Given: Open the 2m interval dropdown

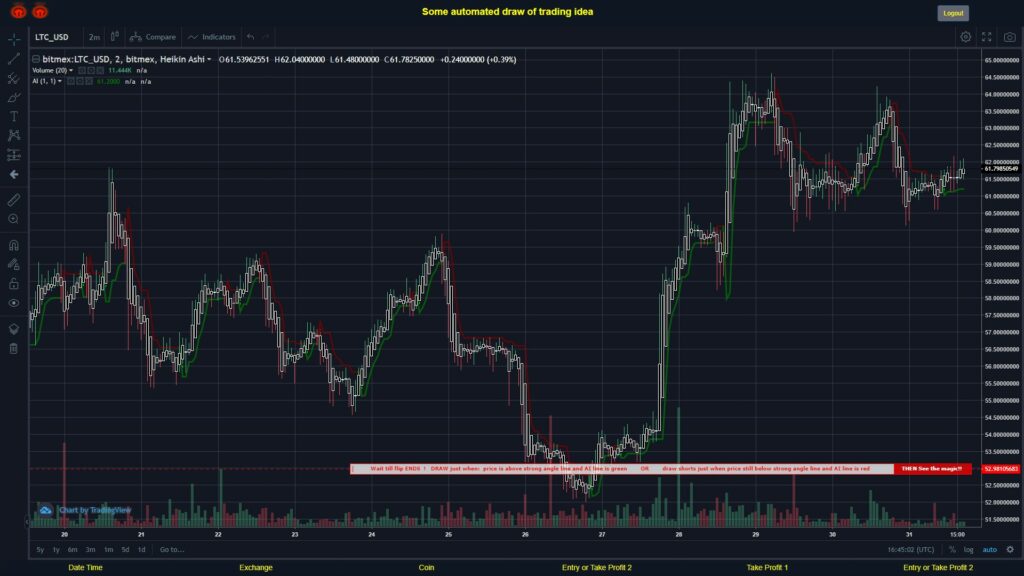Looking at the screenshot, I should click(95, 37).
